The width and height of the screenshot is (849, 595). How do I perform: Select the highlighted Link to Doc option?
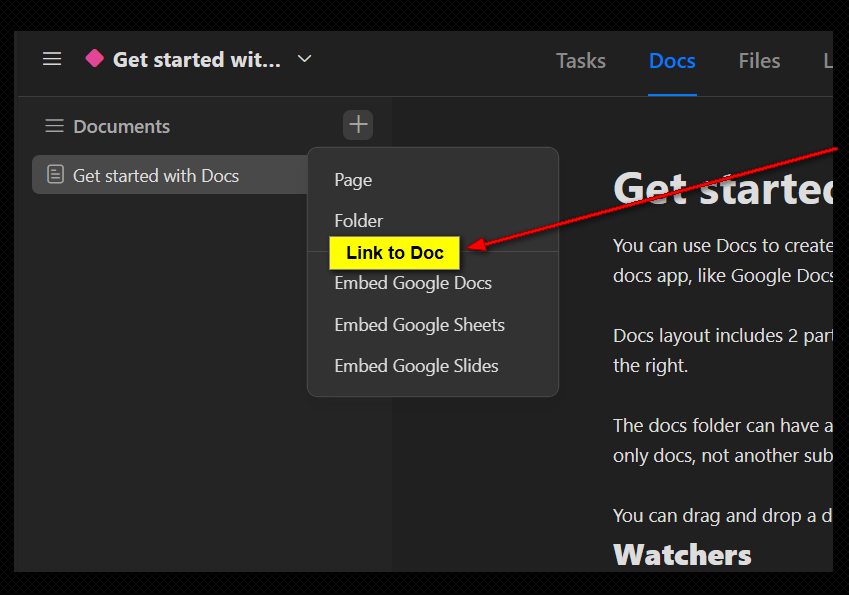(394, 253)
